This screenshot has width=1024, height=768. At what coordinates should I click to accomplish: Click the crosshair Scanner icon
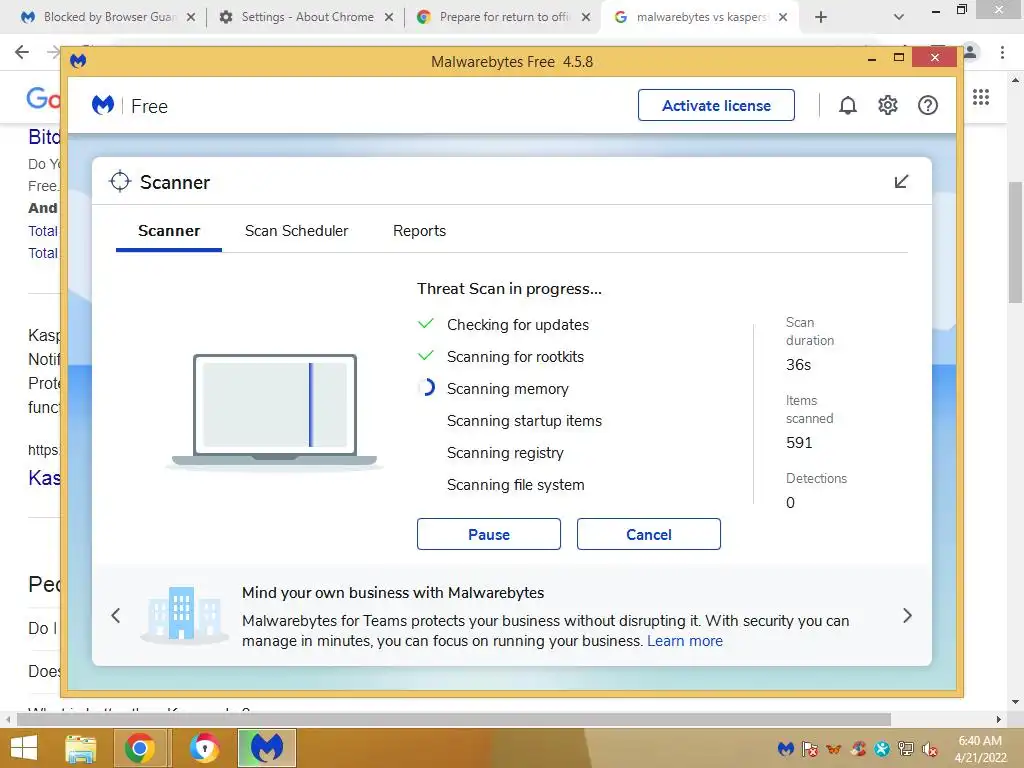click(x=120, y=182)
